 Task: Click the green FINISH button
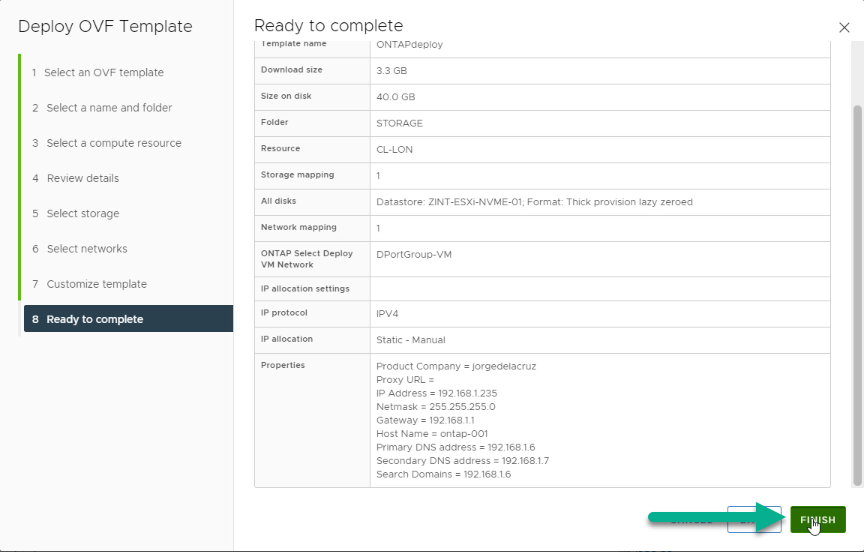tap(818, 519)
